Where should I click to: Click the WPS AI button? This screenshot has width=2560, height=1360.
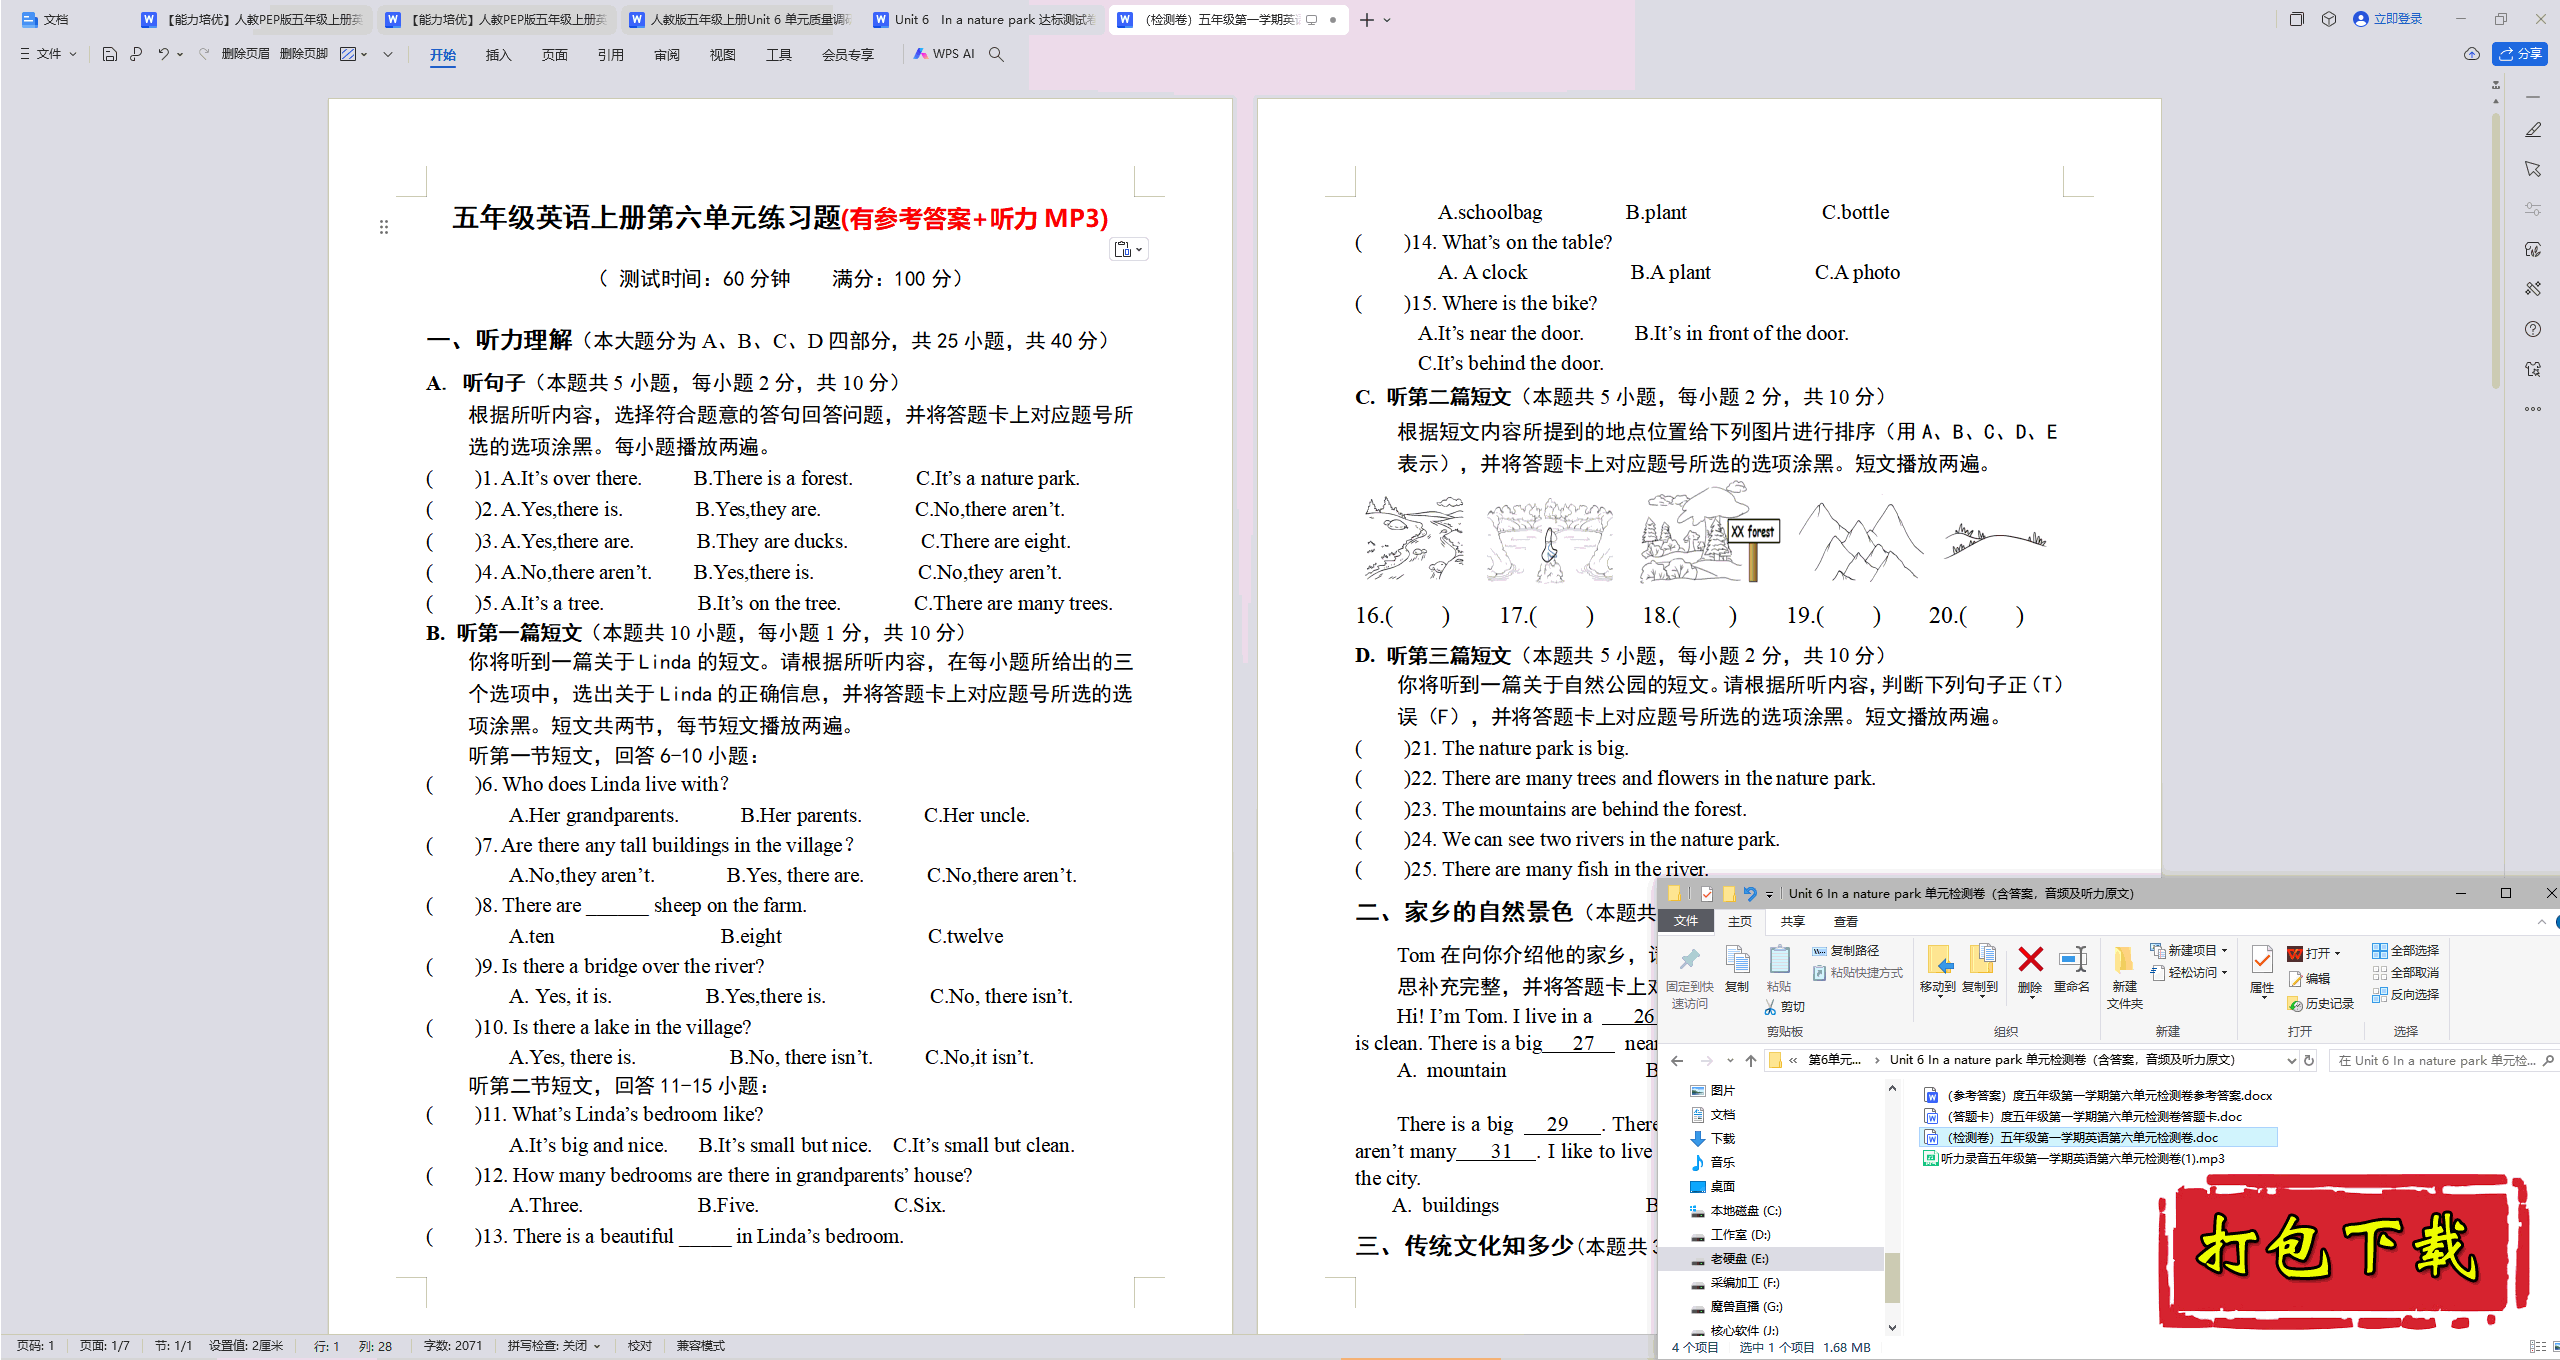(x=944, y=54)
